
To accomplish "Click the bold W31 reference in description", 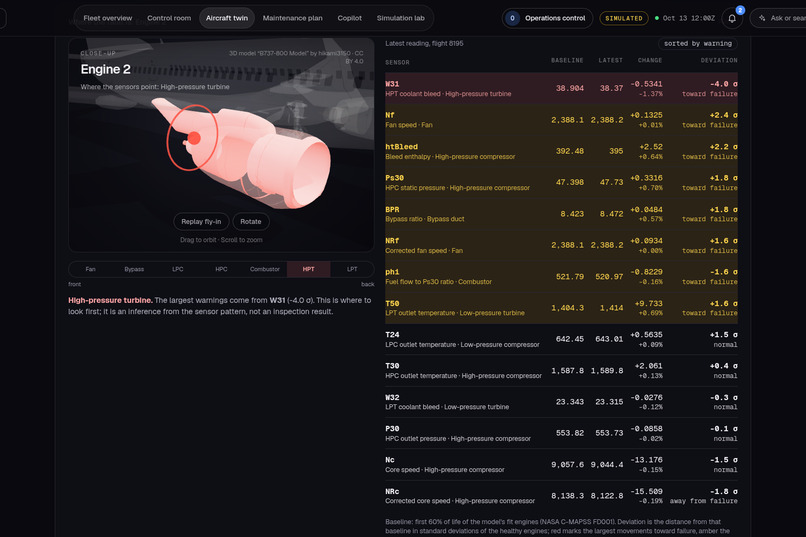I will pos(277,300).
